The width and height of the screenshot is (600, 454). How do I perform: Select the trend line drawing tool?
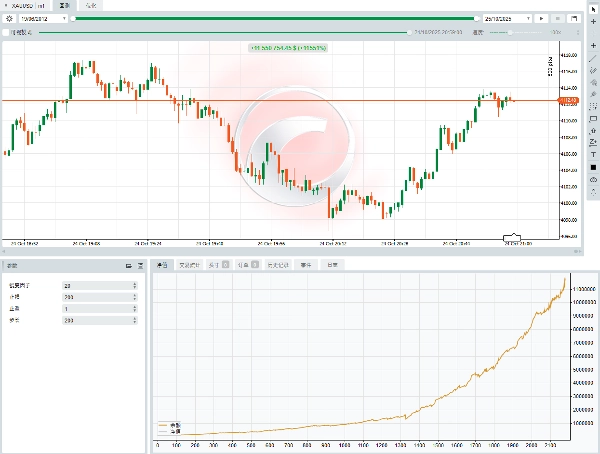(593, 58)
